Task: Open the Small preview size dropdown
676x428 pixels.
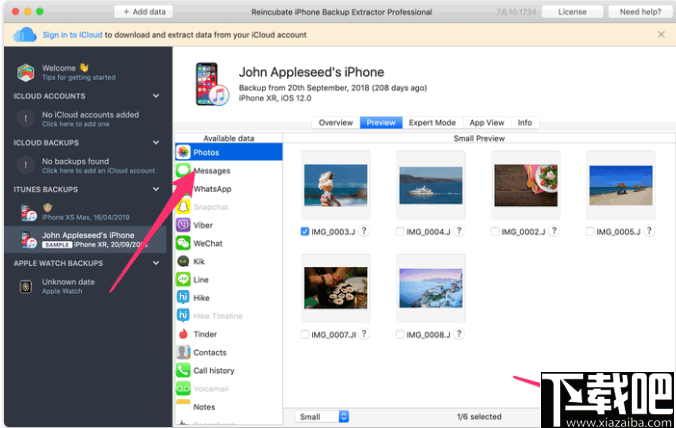Action: 322,416
